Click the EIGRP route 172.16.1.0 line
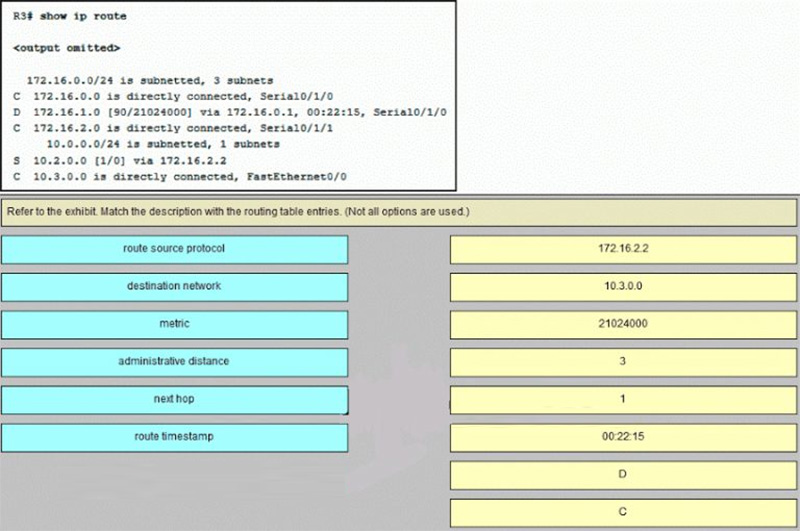This screenshot has height=531, width=800. click(230, 112)
